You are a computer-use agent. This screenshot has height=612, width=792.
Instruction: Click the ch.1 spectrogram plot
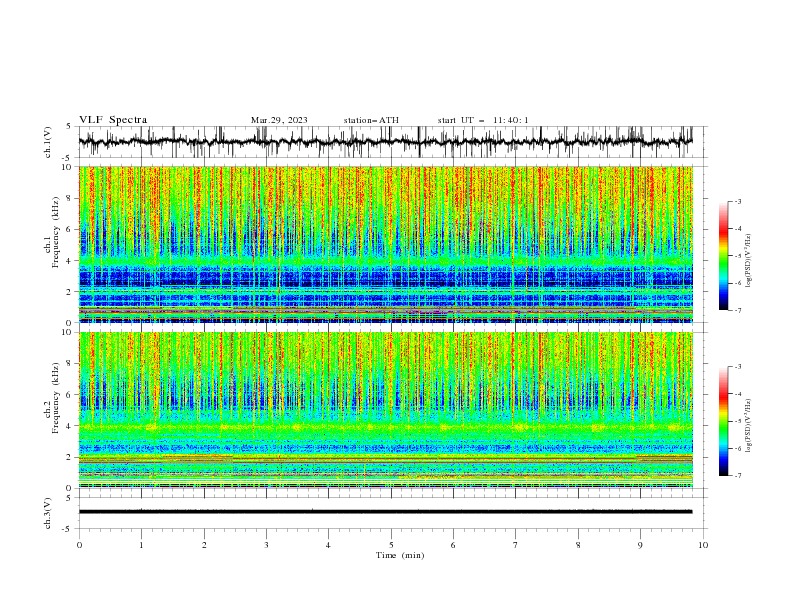pos(385,244)
